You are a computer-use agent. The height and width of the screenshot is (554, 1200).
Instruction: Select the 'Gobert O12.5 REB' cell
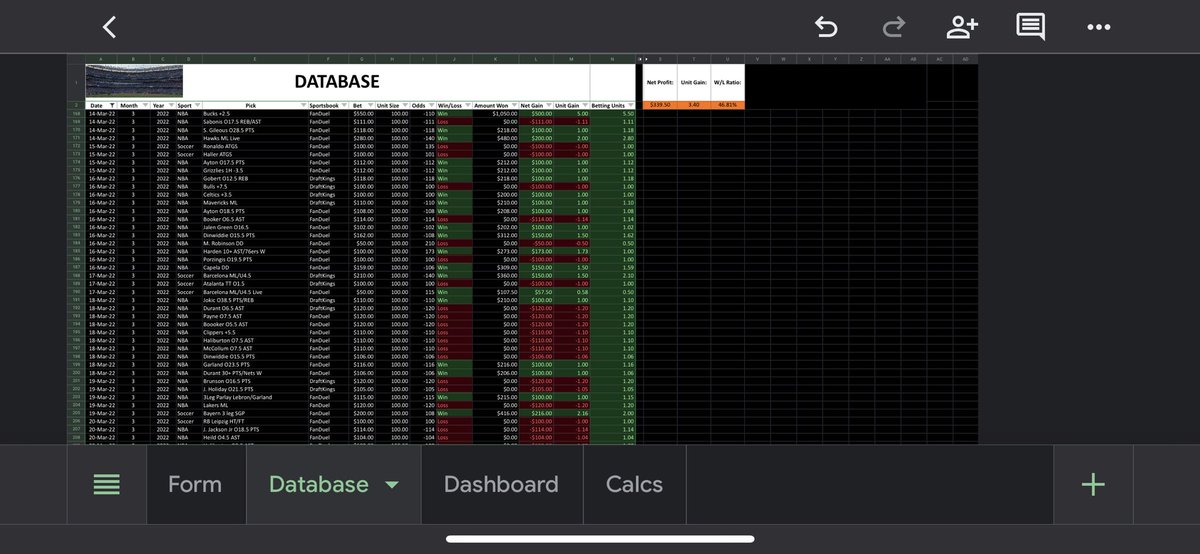pos(255,178)
